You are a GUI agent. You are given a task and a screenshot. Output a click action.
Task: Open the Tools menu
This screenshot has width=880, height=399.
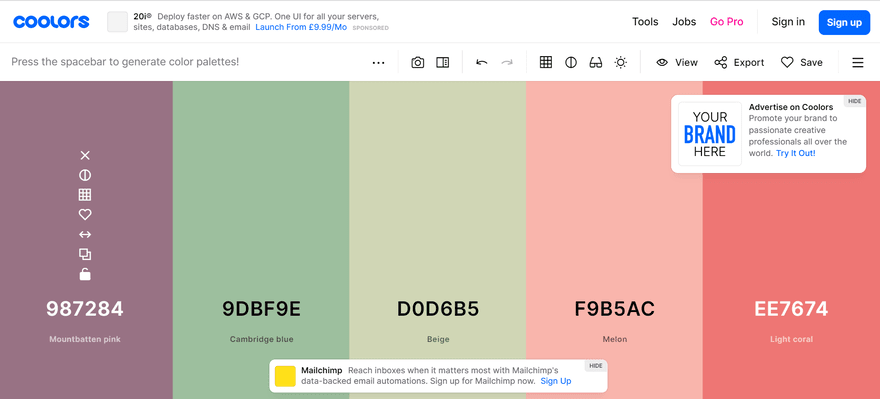point(645,22)
